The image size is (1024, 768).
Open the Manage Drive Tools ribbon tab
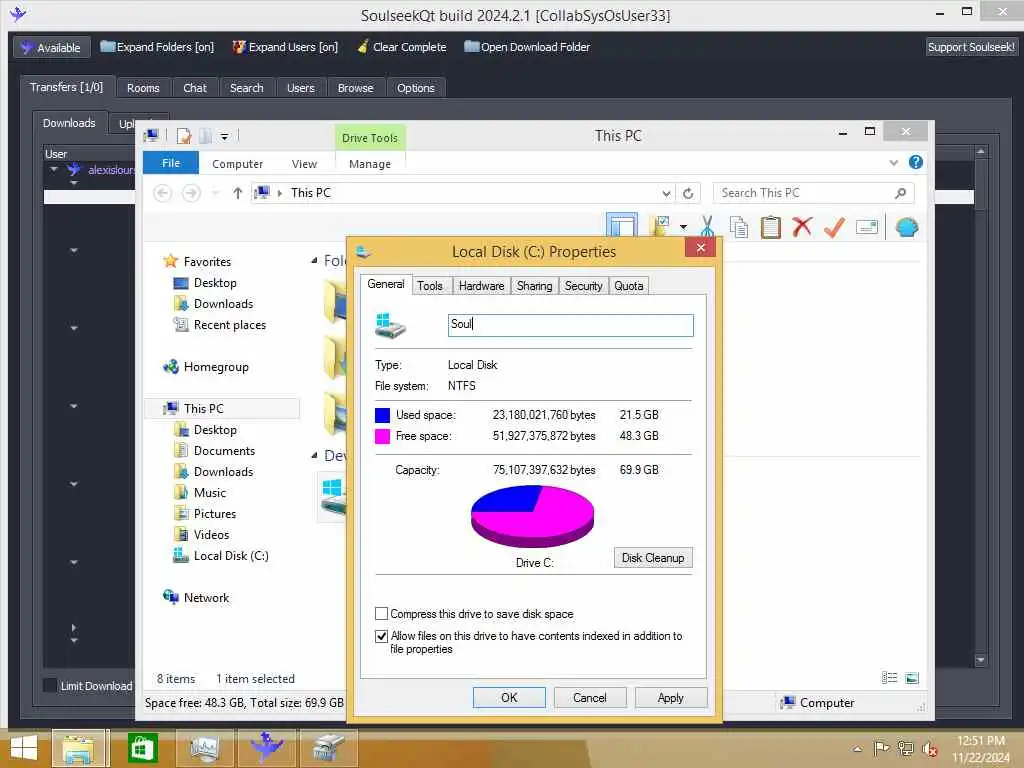[370, 164]
